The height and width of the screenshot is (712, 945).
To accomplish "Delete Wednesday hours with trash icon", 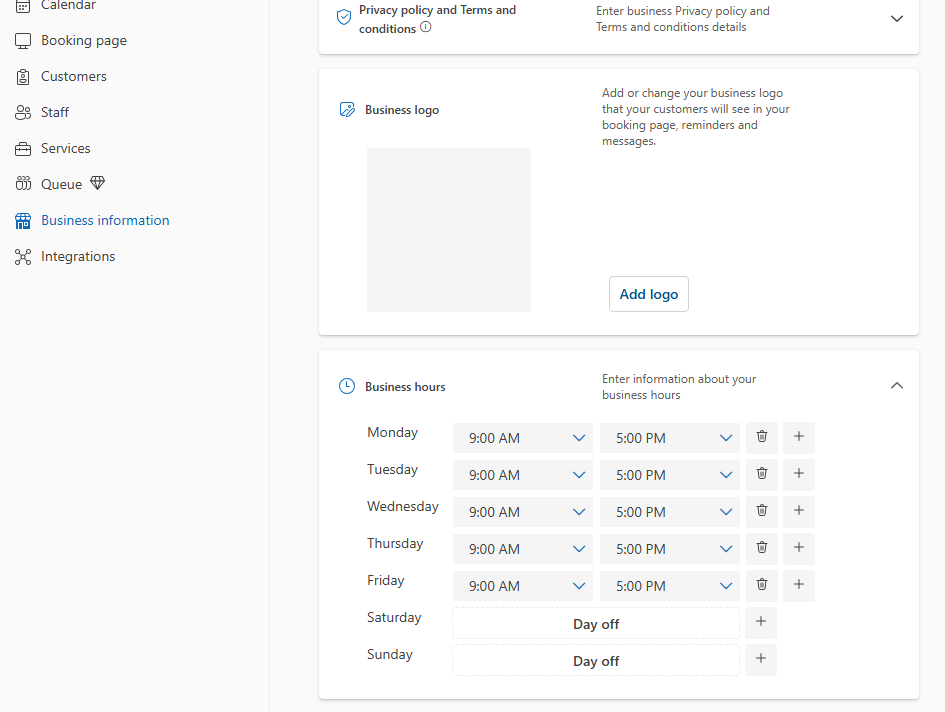I will pos(762,511).
